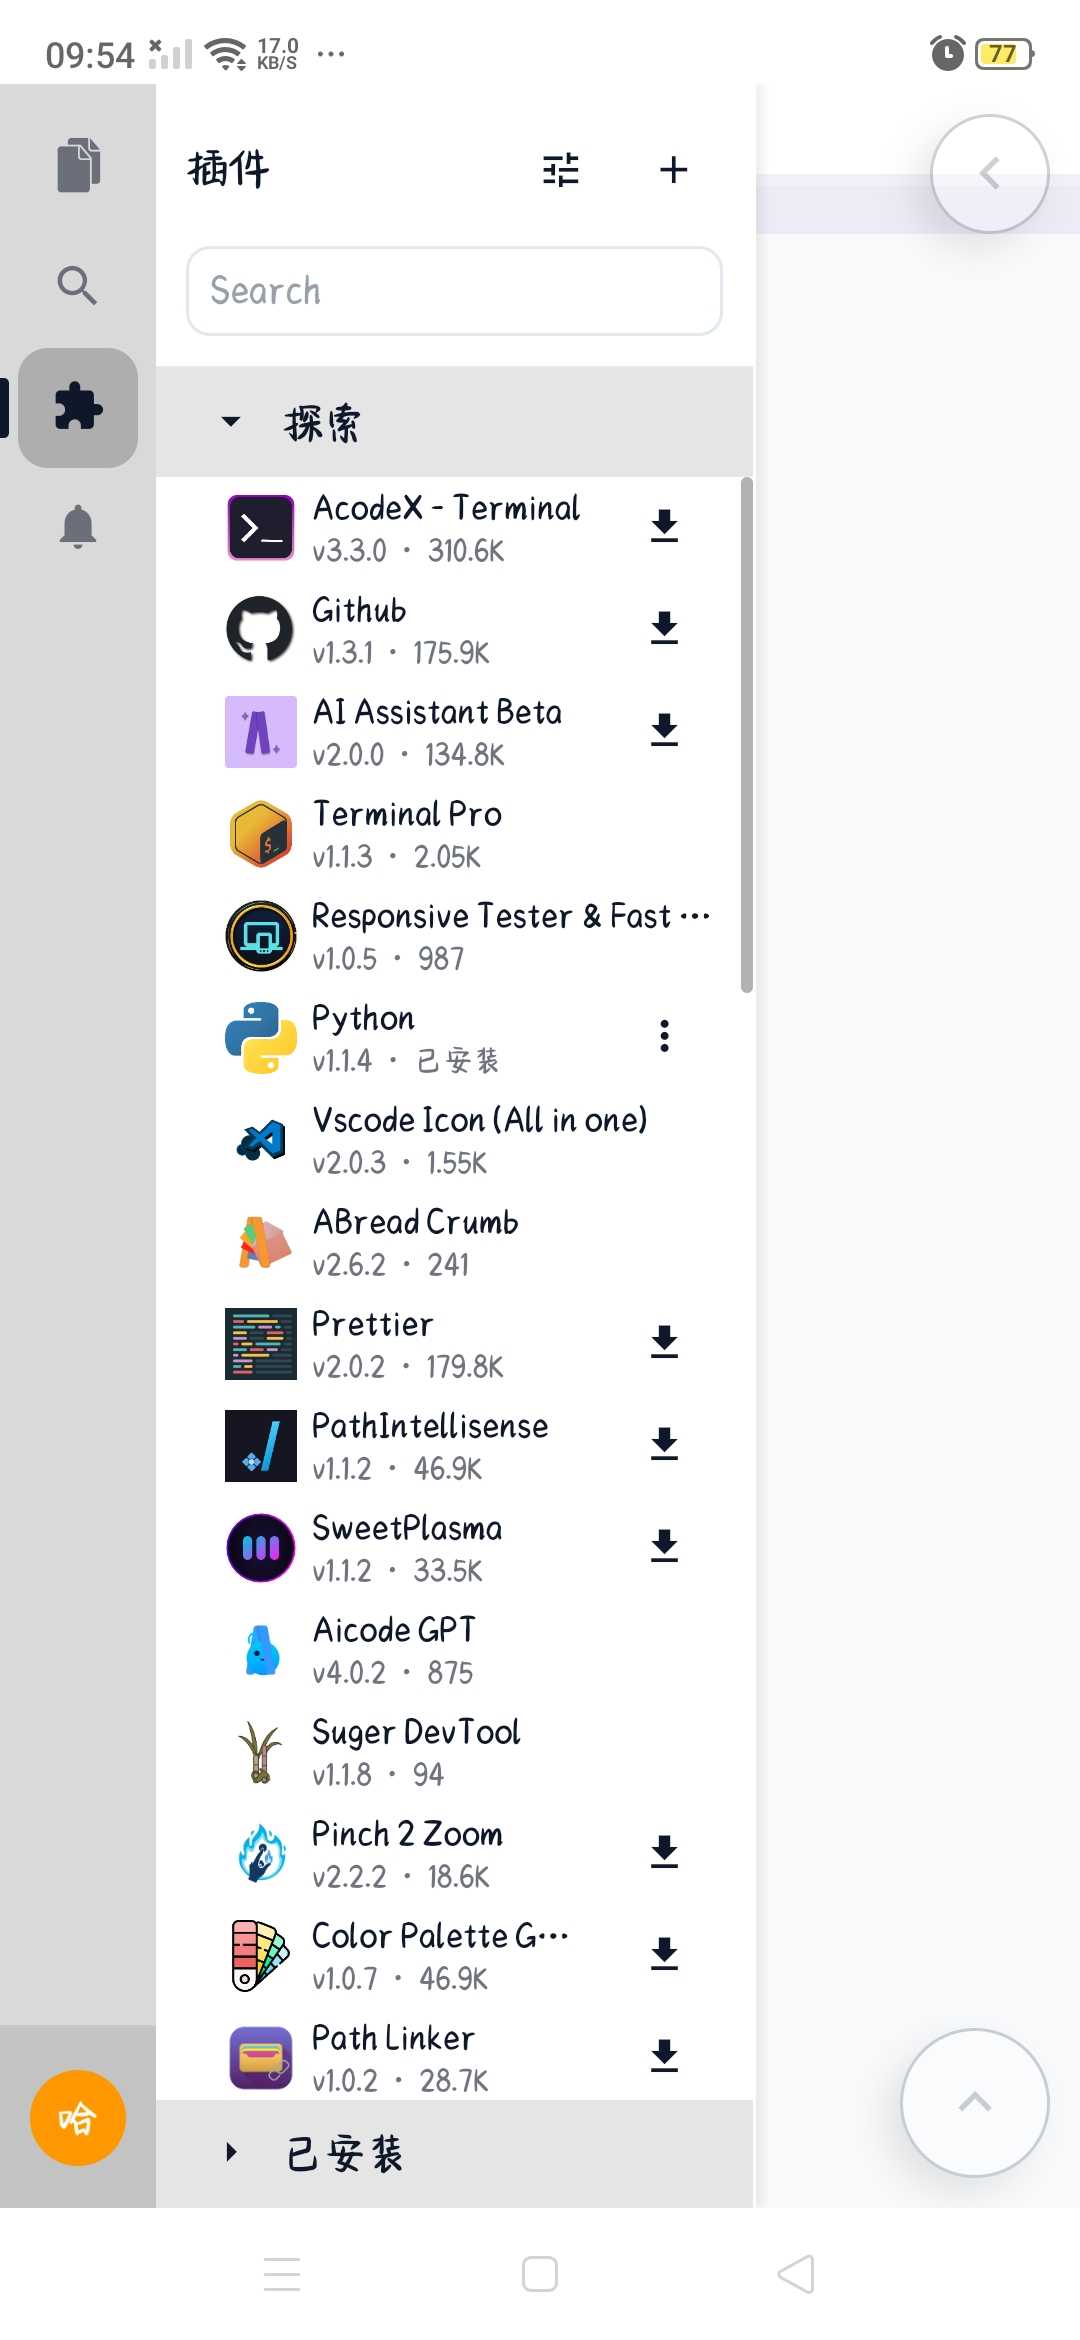This screenshot has height=2340, width=1080.
Task: Collapse the 探索 section
Action: (454, 422)
